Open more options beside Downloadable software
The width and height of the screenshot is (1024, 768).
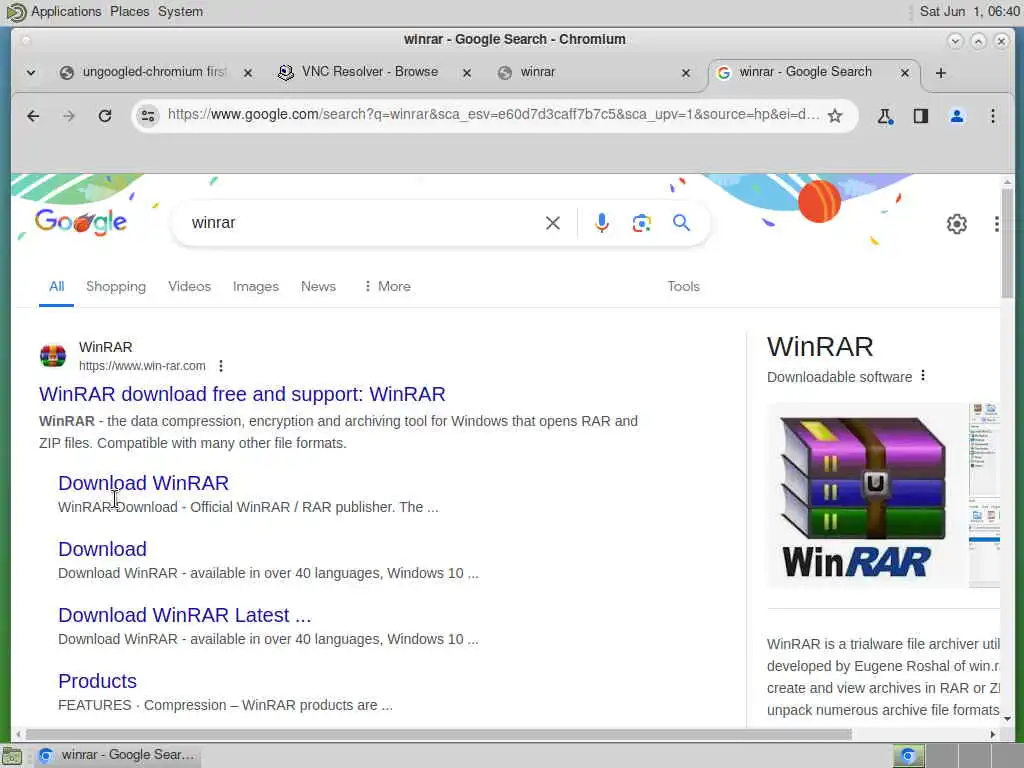(923, 376)
